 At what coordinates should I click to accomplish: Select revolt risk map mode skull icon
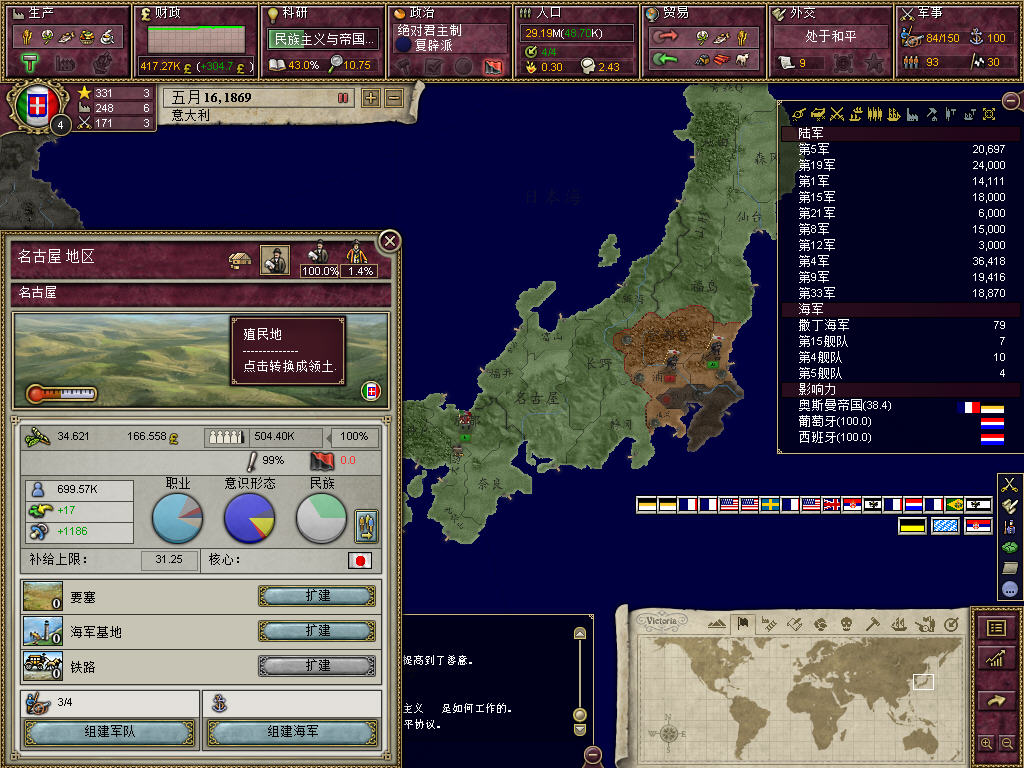pyautogui.click(x=846, y=624)
